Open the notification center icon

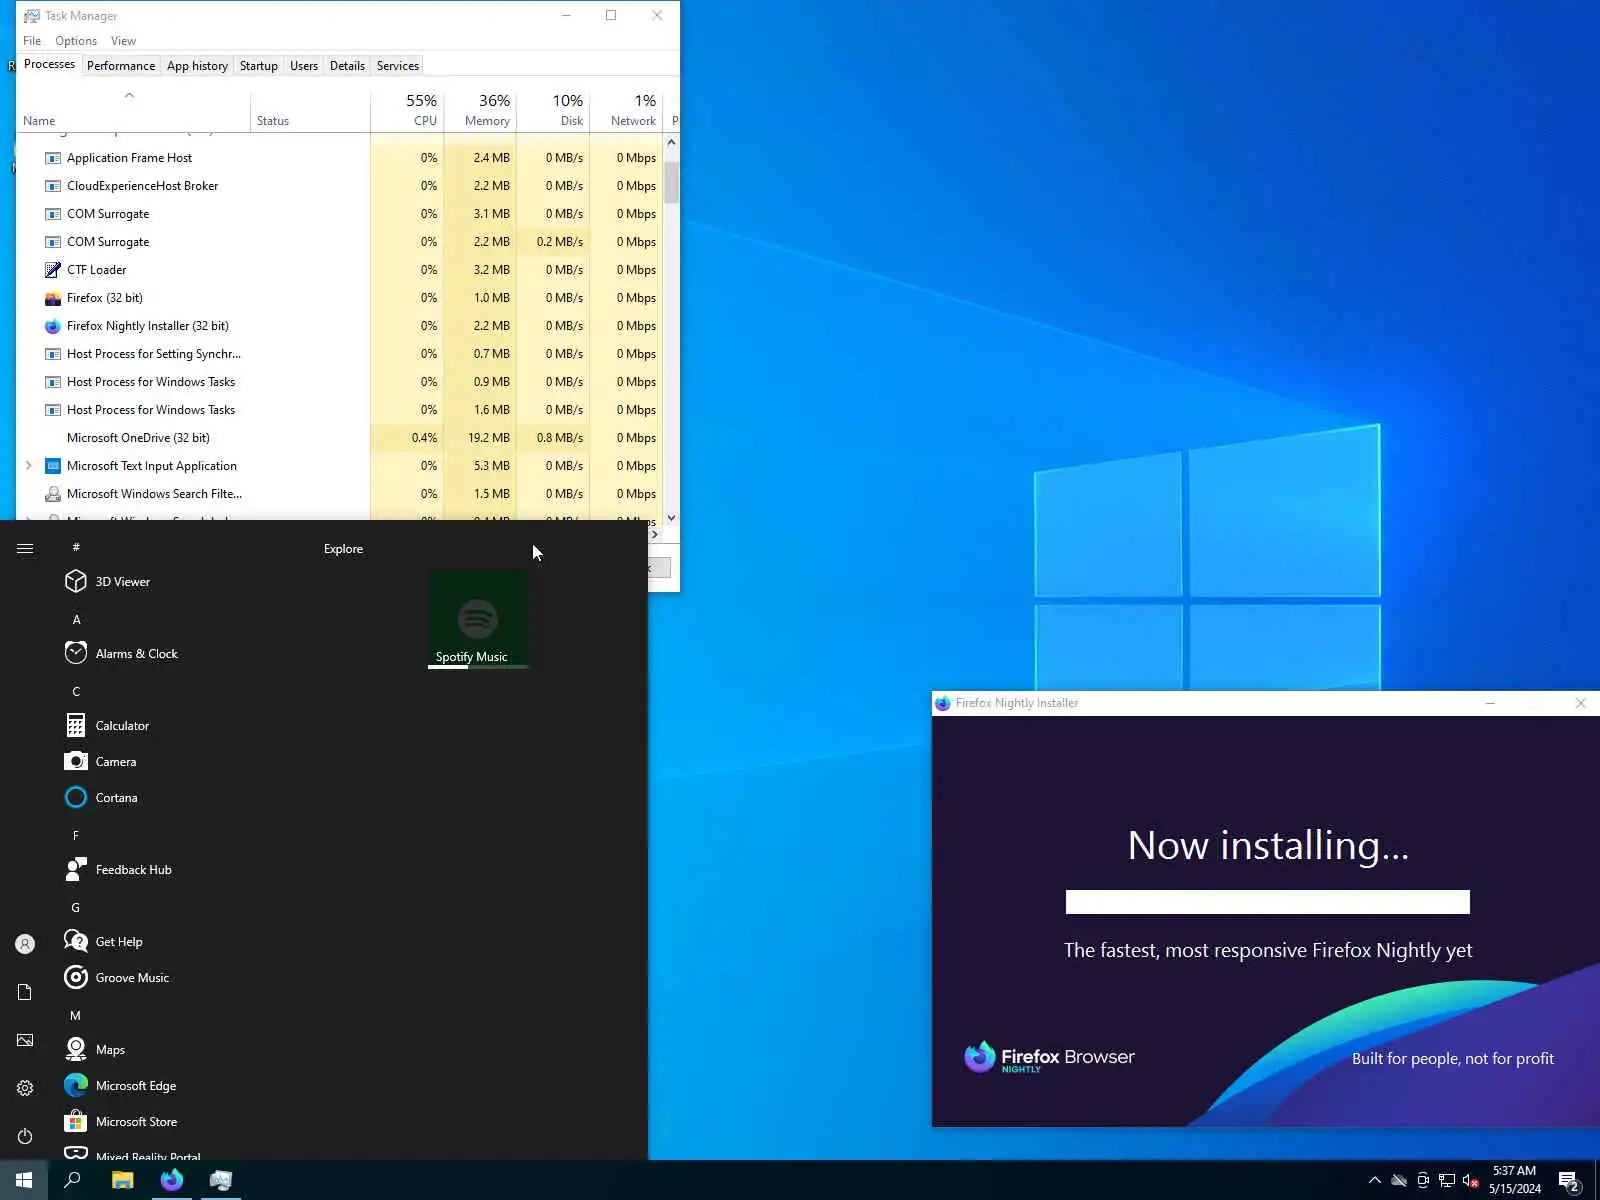[1568, 1181]
